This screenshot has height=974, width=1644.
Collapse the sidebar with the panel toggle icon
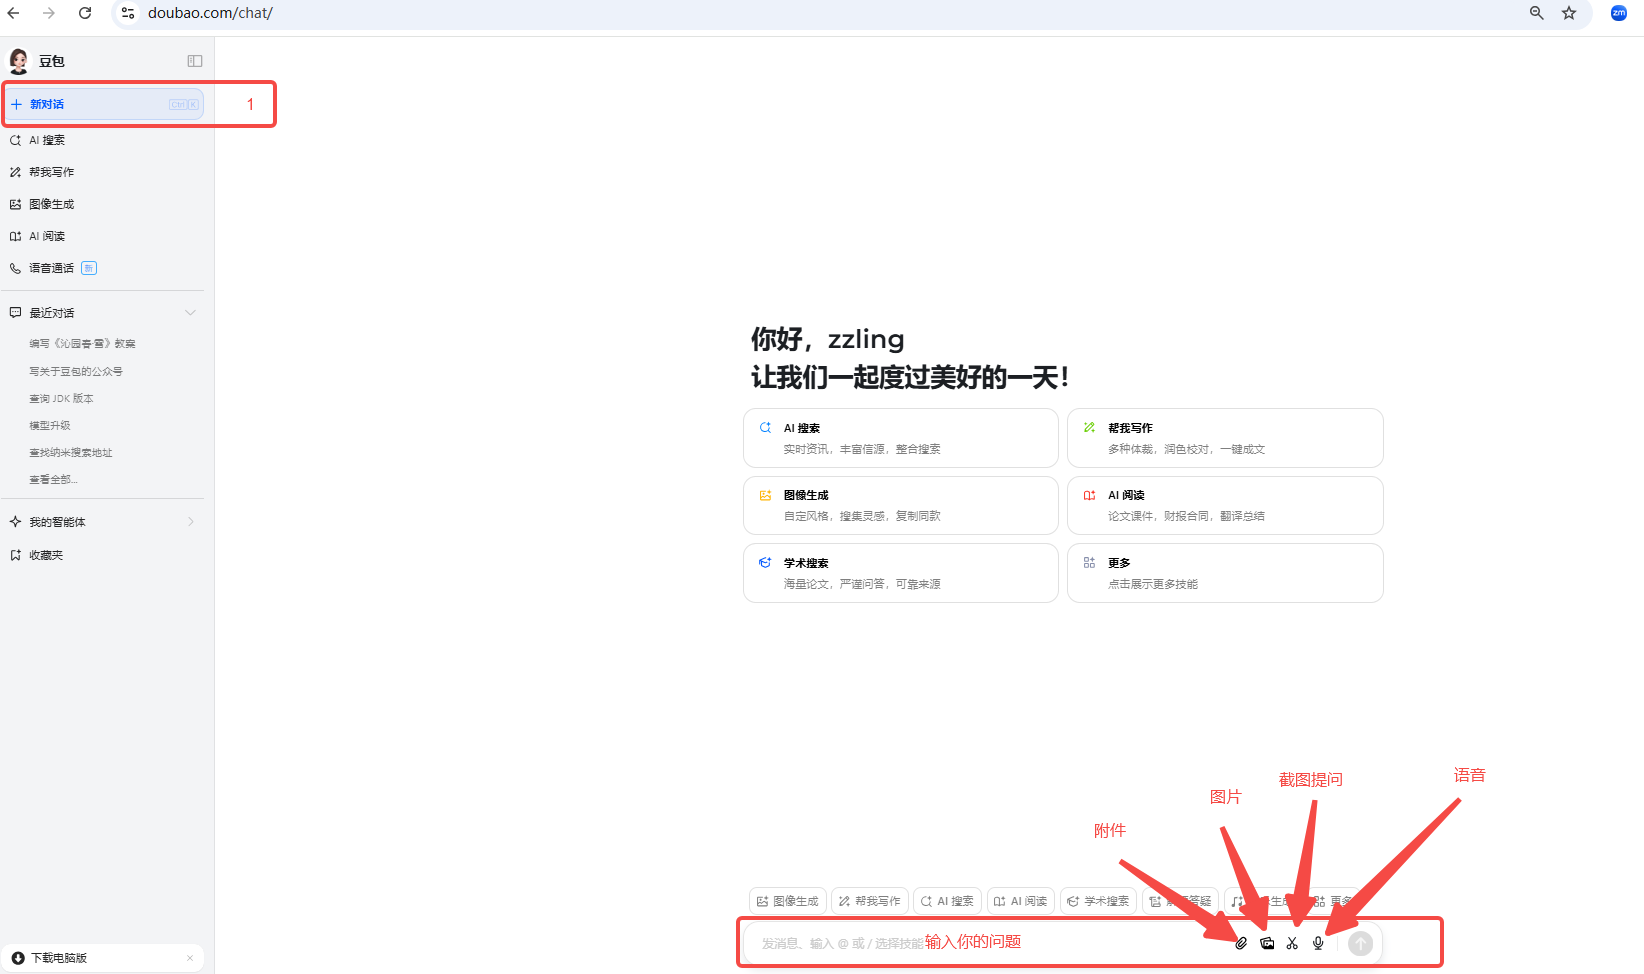click(x=195, y=61)
